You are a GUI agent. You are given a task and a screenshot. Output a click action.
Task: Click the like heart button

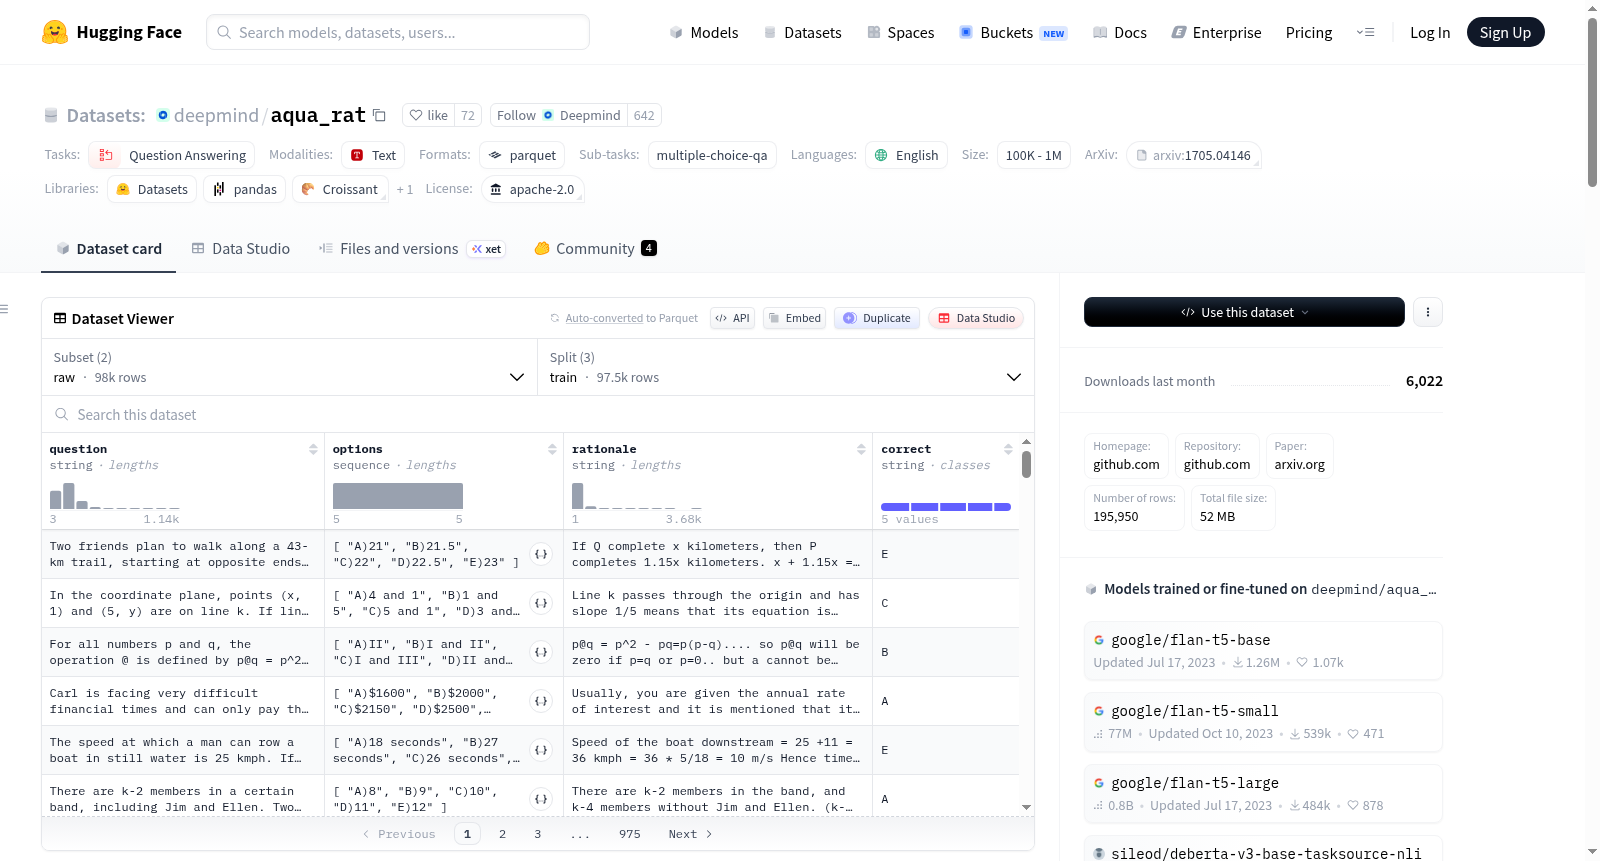(428, 115)
